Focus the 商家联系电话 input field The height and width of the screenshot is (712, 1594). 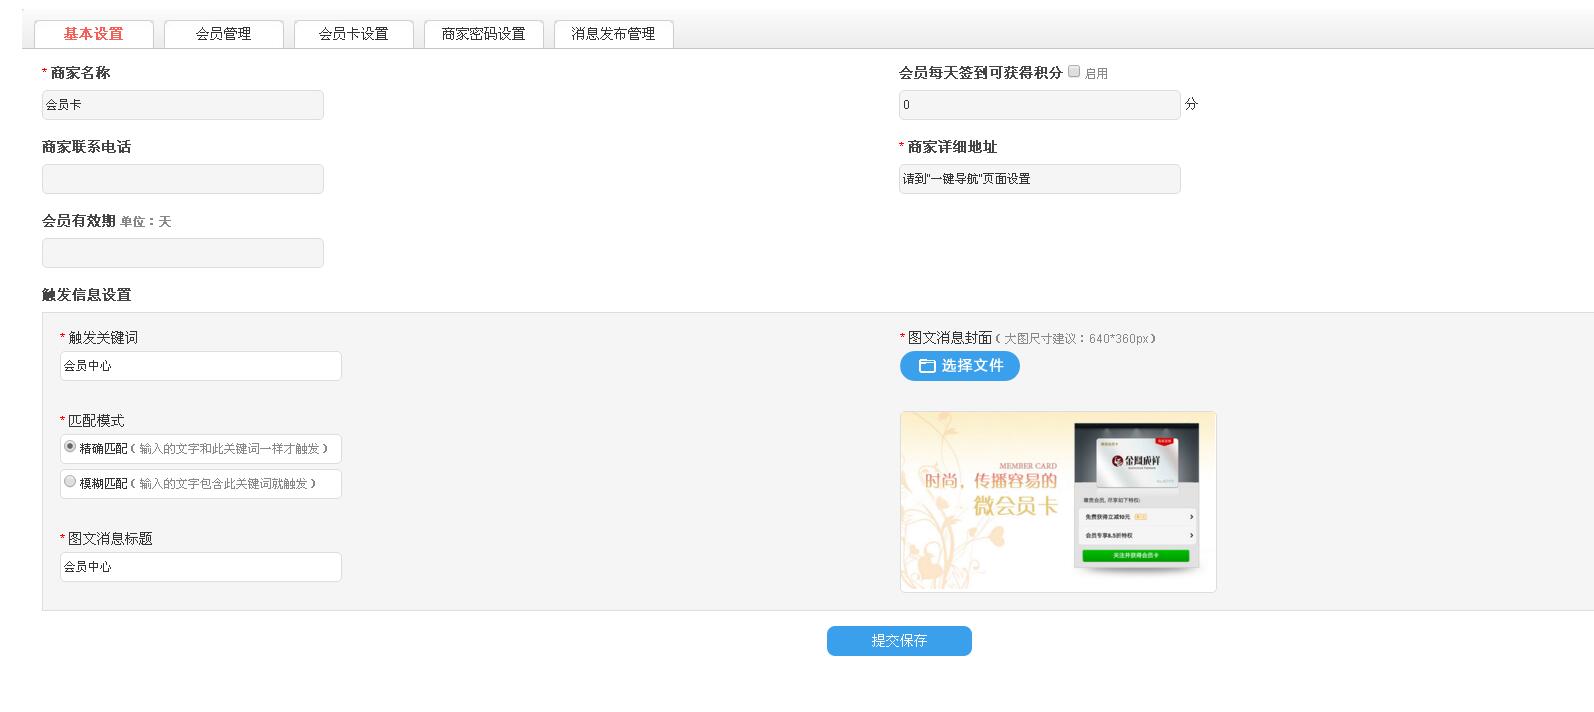coord(183,179)
